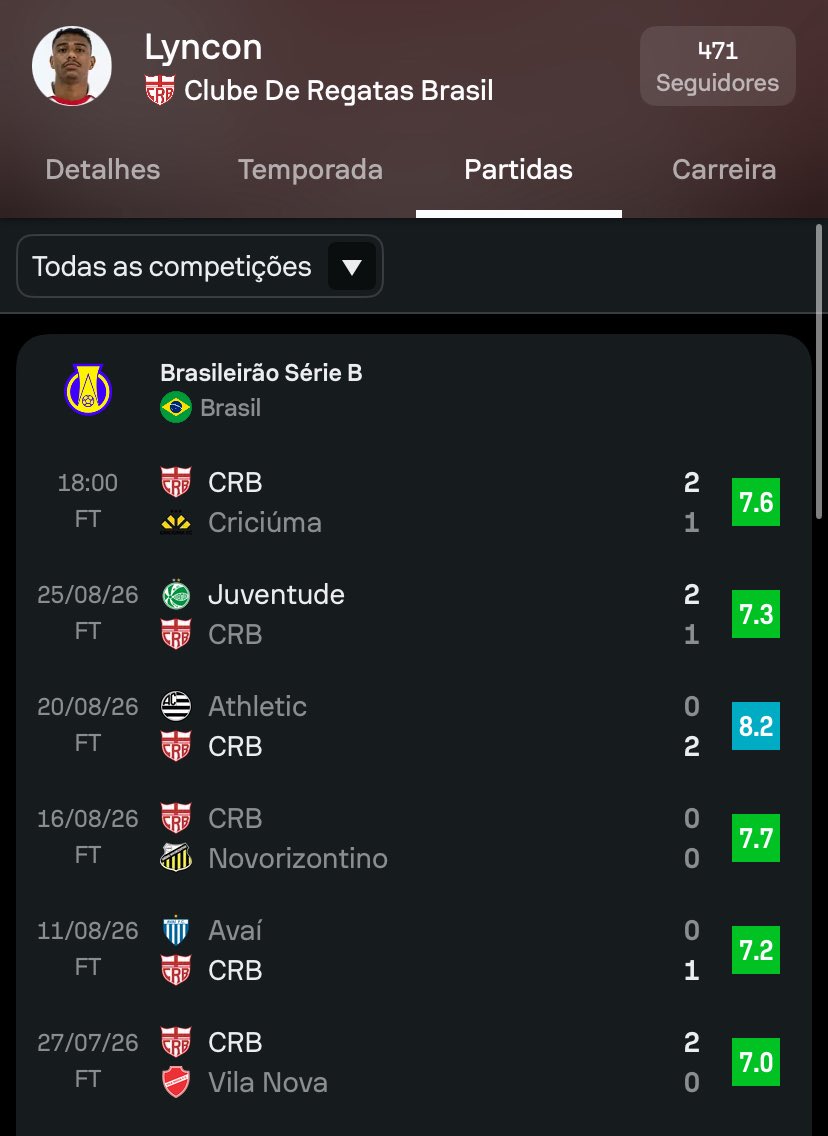Click the Novorizontino team crest
828x1136 pixels.
pos(176,858)
